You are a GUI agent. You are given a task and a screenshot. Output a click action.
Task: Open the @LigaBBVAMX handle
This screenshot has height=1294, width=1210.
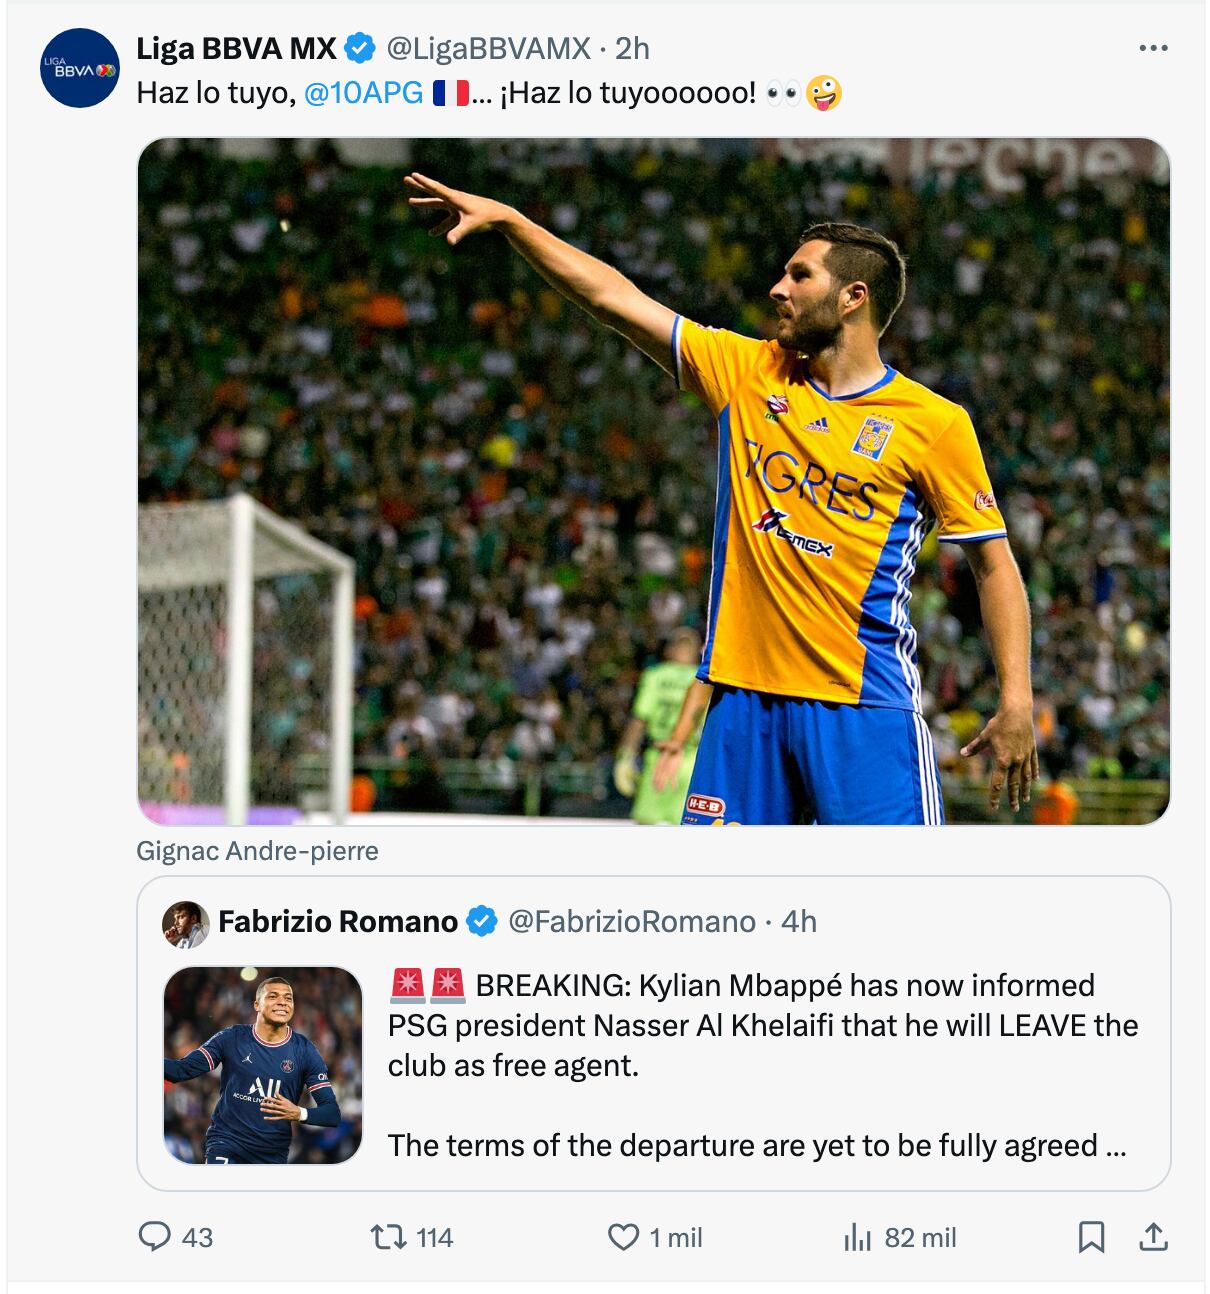[488, 48]
